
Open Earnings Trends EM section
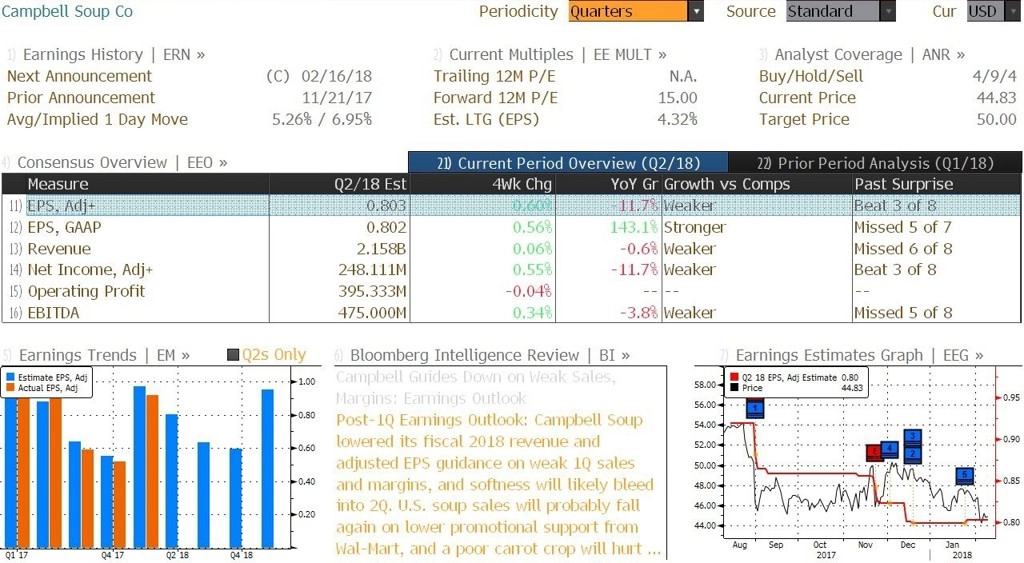[x=97, y=355]
